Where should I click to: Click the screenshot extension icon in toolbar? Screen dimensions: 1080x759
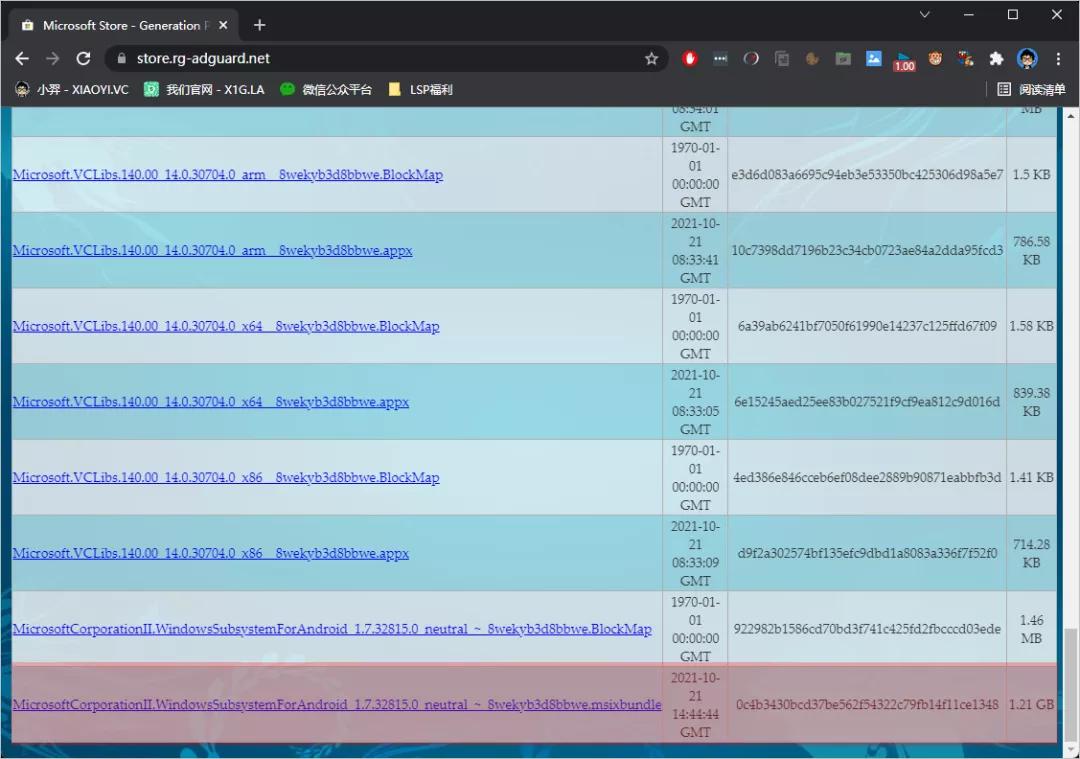[x=843, y=58]
